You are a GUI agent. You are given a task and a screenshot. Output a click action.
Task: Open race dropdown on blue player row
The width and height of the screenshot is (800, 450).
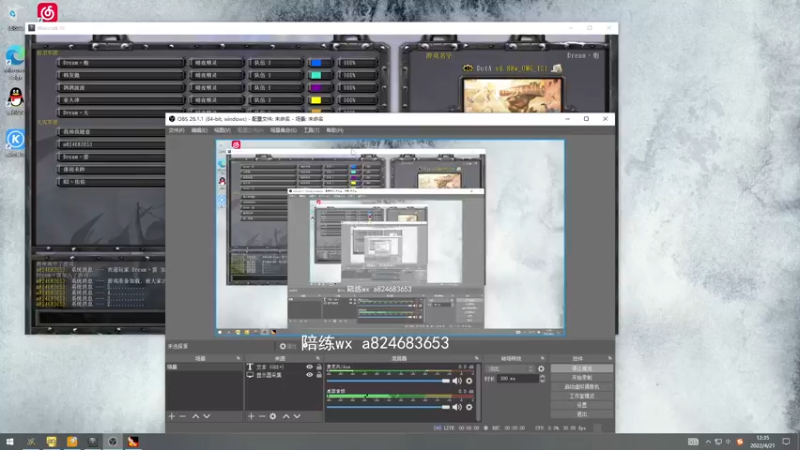point(216,63)
